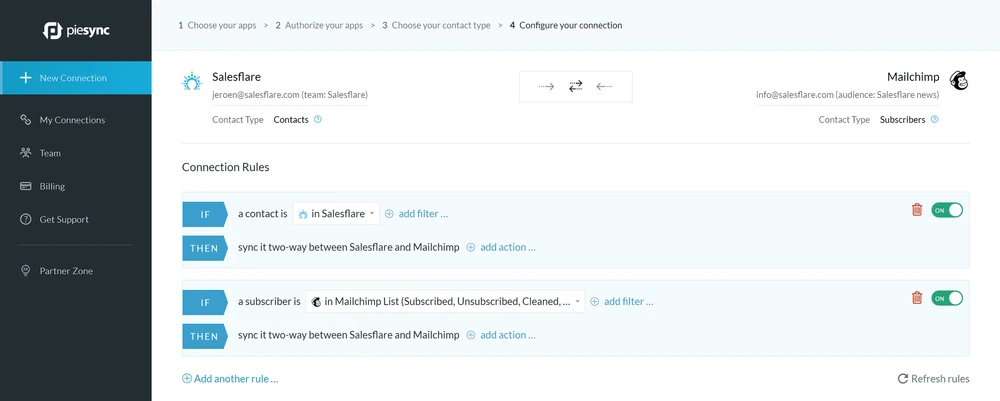This screenshot has width=1000, height=401.
Task: Click info@salesflare.com audience text
Action: pyautogui.click(x=848, y=95)
